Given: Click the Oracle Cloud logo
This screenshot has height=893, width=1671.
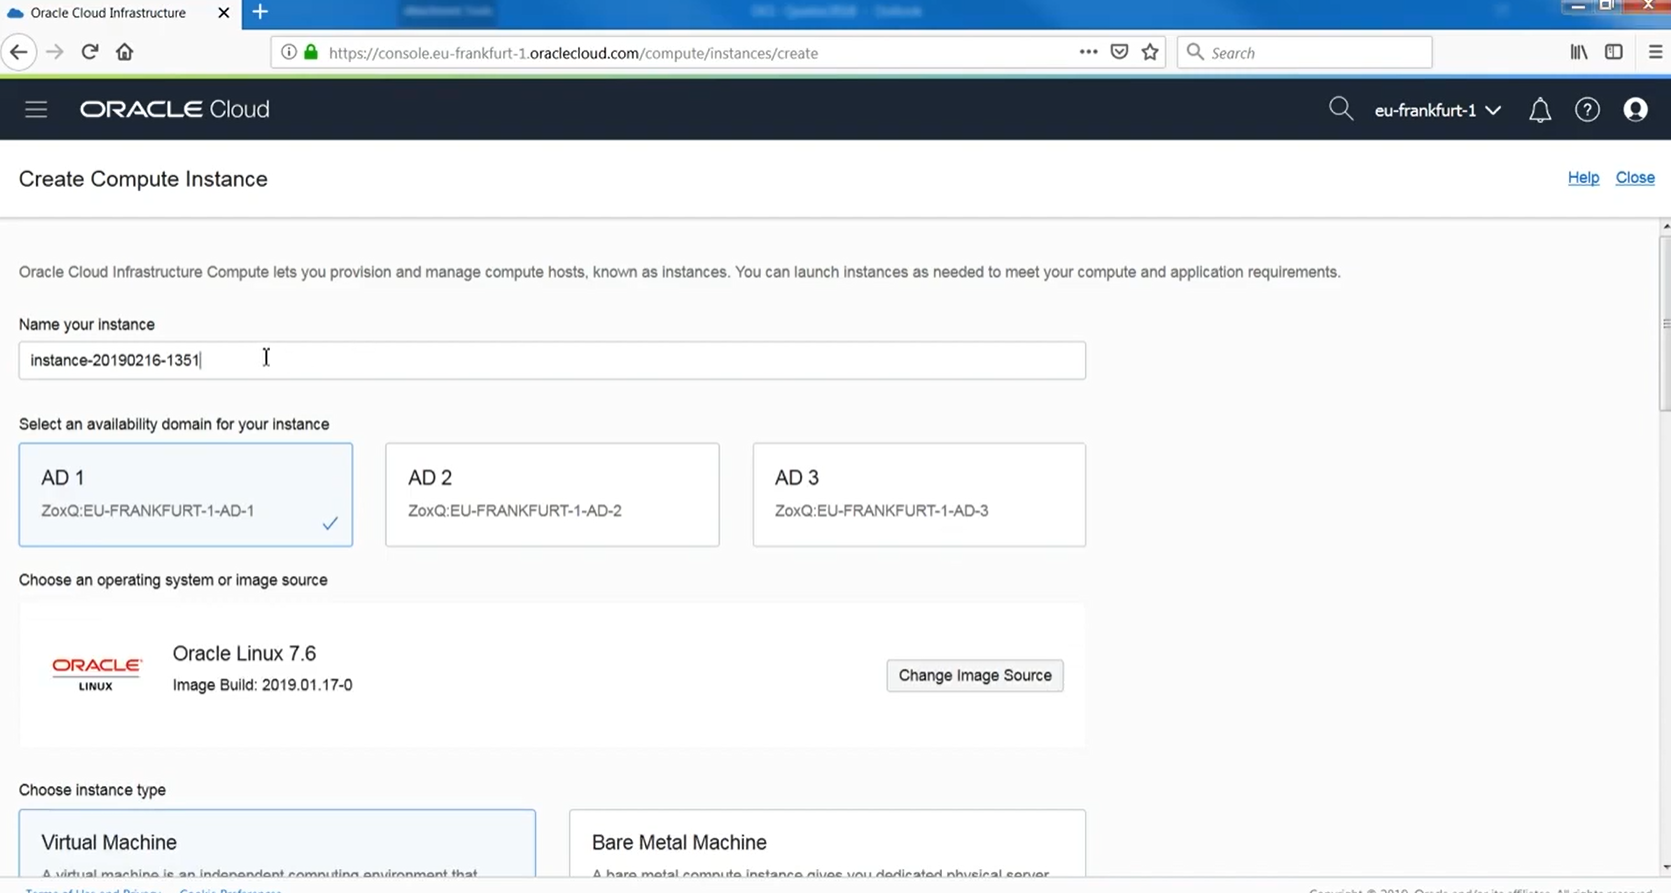Looking at the screenshot, I should coord(175,109).
